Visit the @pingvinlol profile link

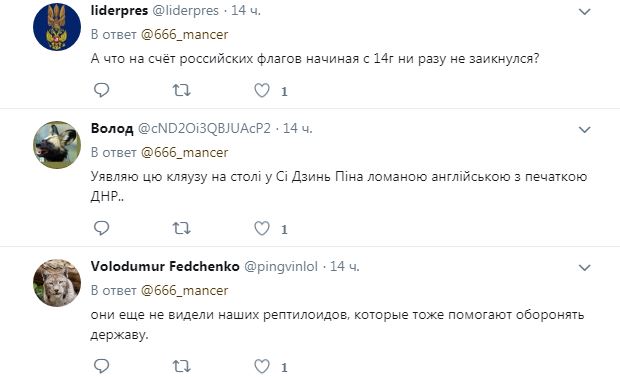click(281, 267)
